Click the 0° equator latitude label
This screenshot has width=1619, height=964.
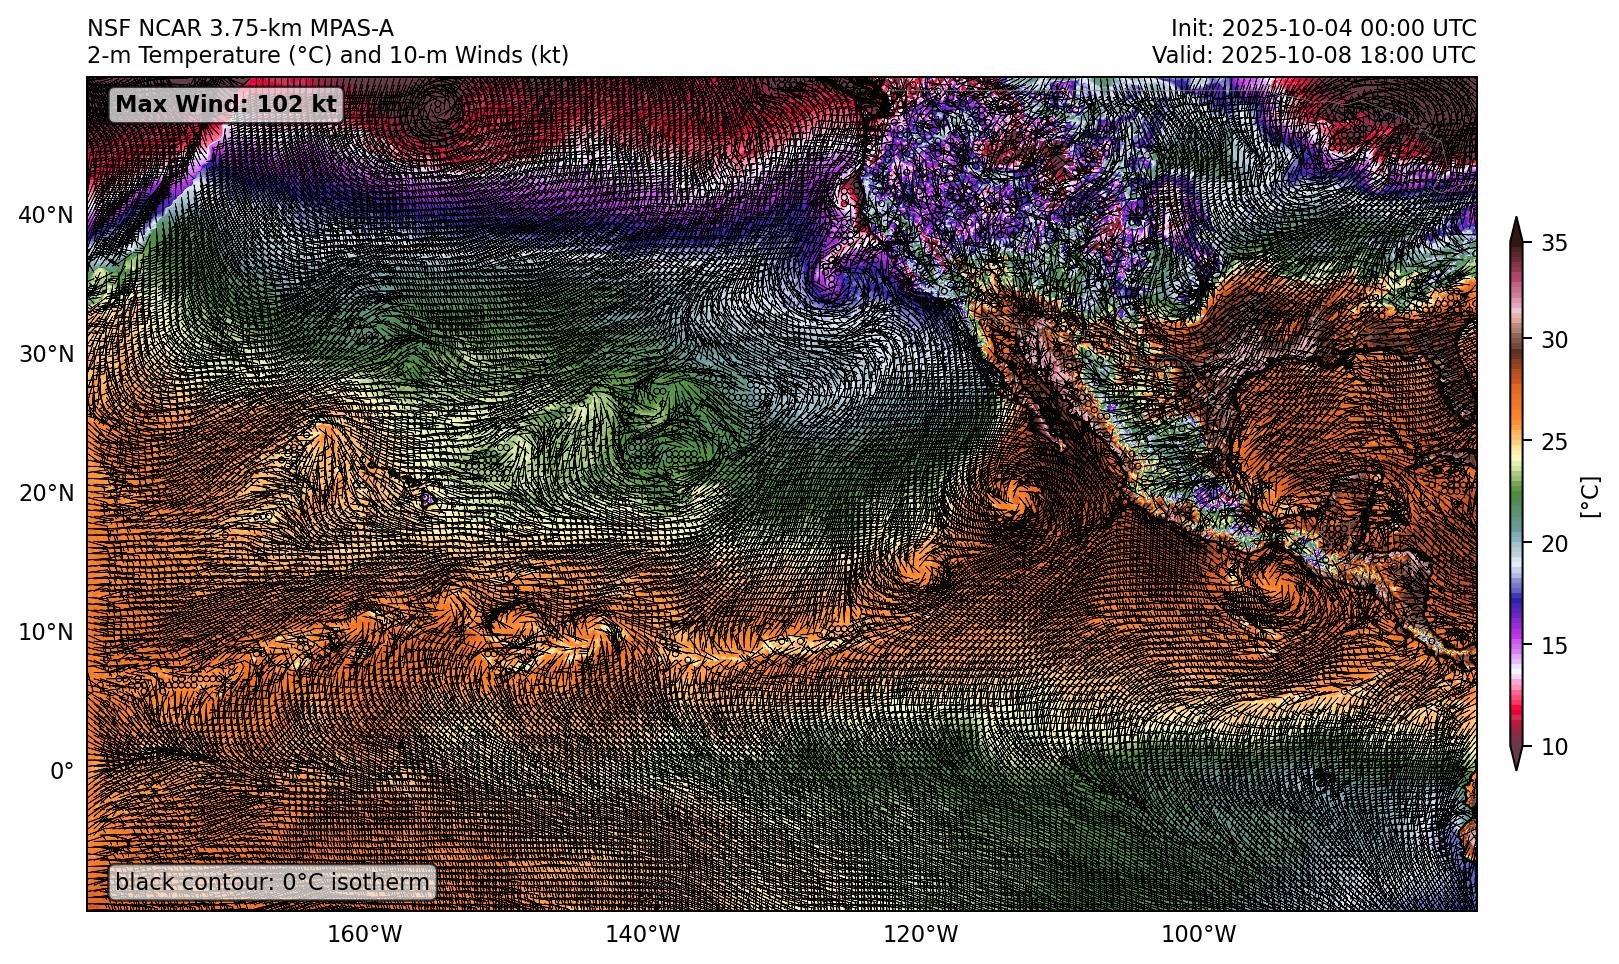62,771
